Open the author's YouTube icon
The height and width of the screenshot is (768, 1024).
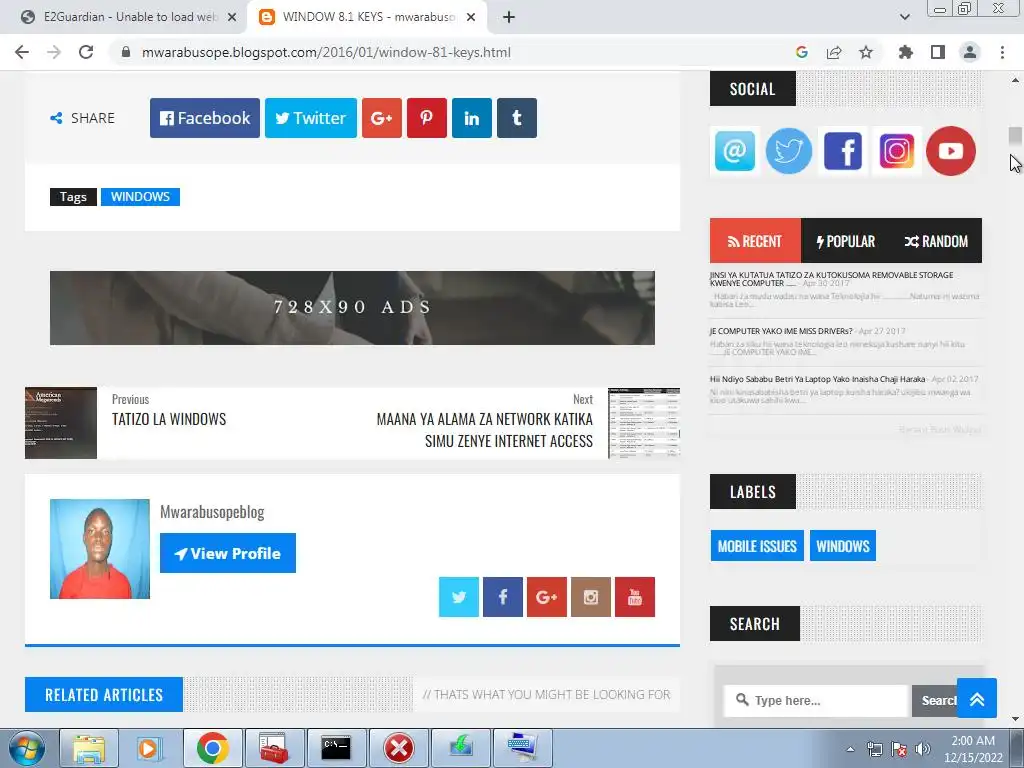point(635,597)
